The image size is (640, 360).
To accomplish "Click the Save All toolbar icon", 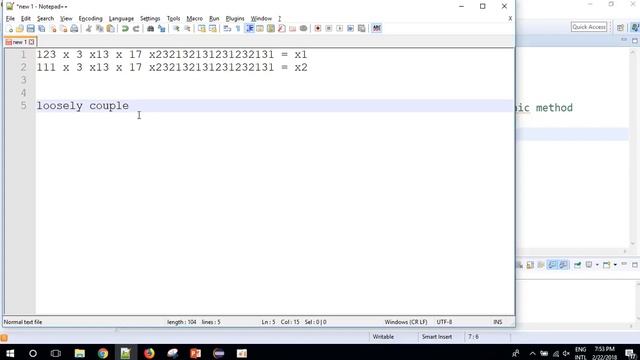I will pos(42,29).
